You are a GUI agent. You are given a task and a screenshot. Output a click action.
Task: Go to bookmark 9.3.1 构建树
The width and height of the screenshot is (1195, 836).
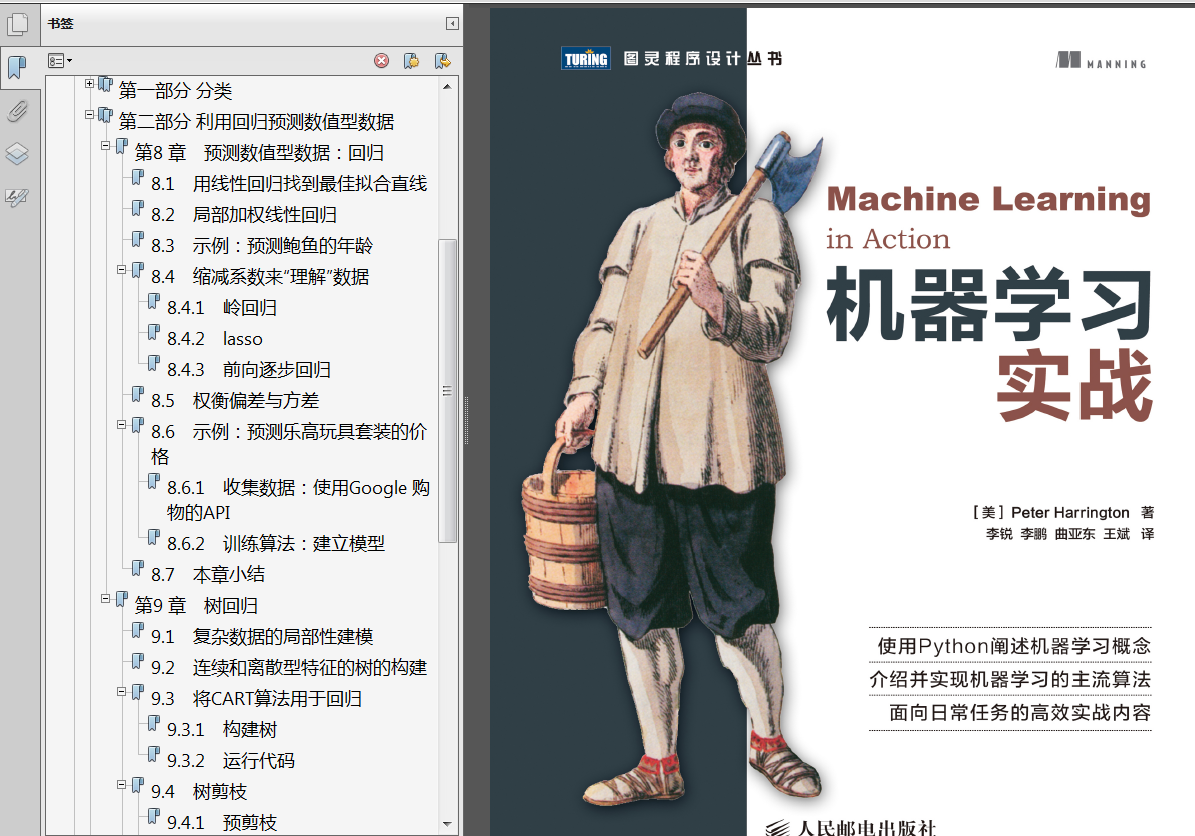coord(222,730)
